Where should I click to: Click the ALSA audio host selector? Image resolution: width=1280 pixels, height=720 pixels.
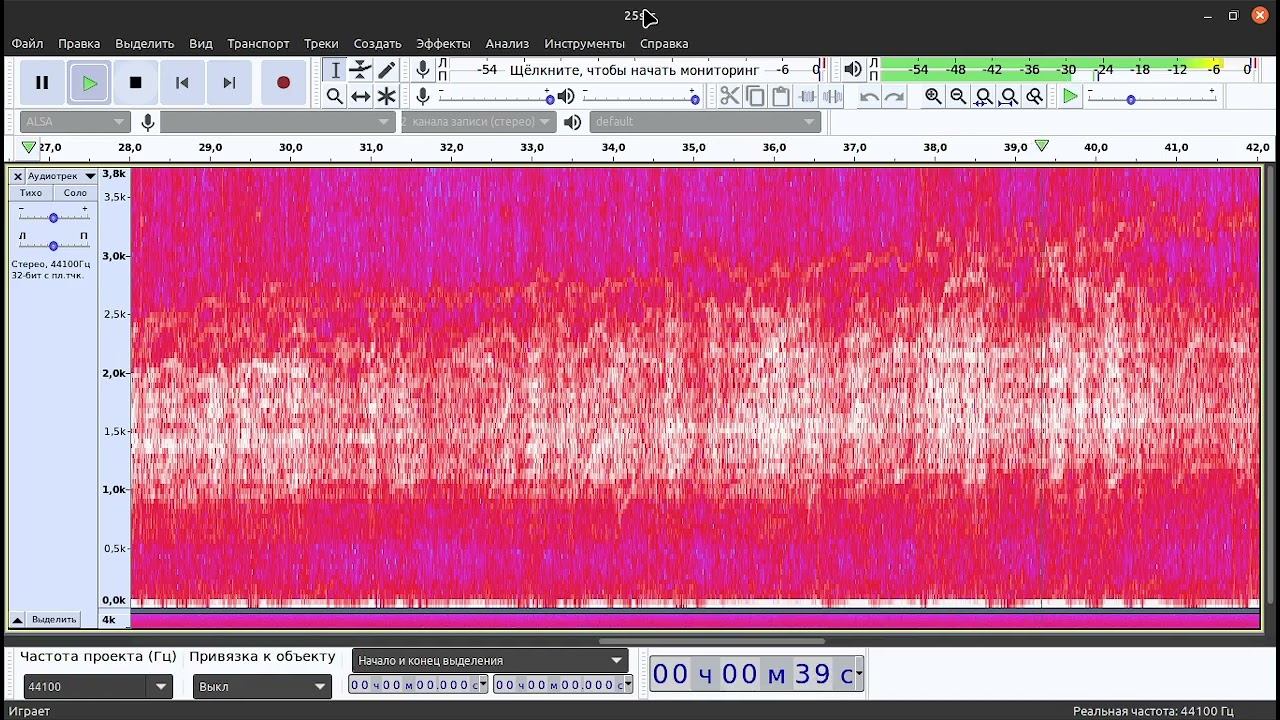click(75, 122)
